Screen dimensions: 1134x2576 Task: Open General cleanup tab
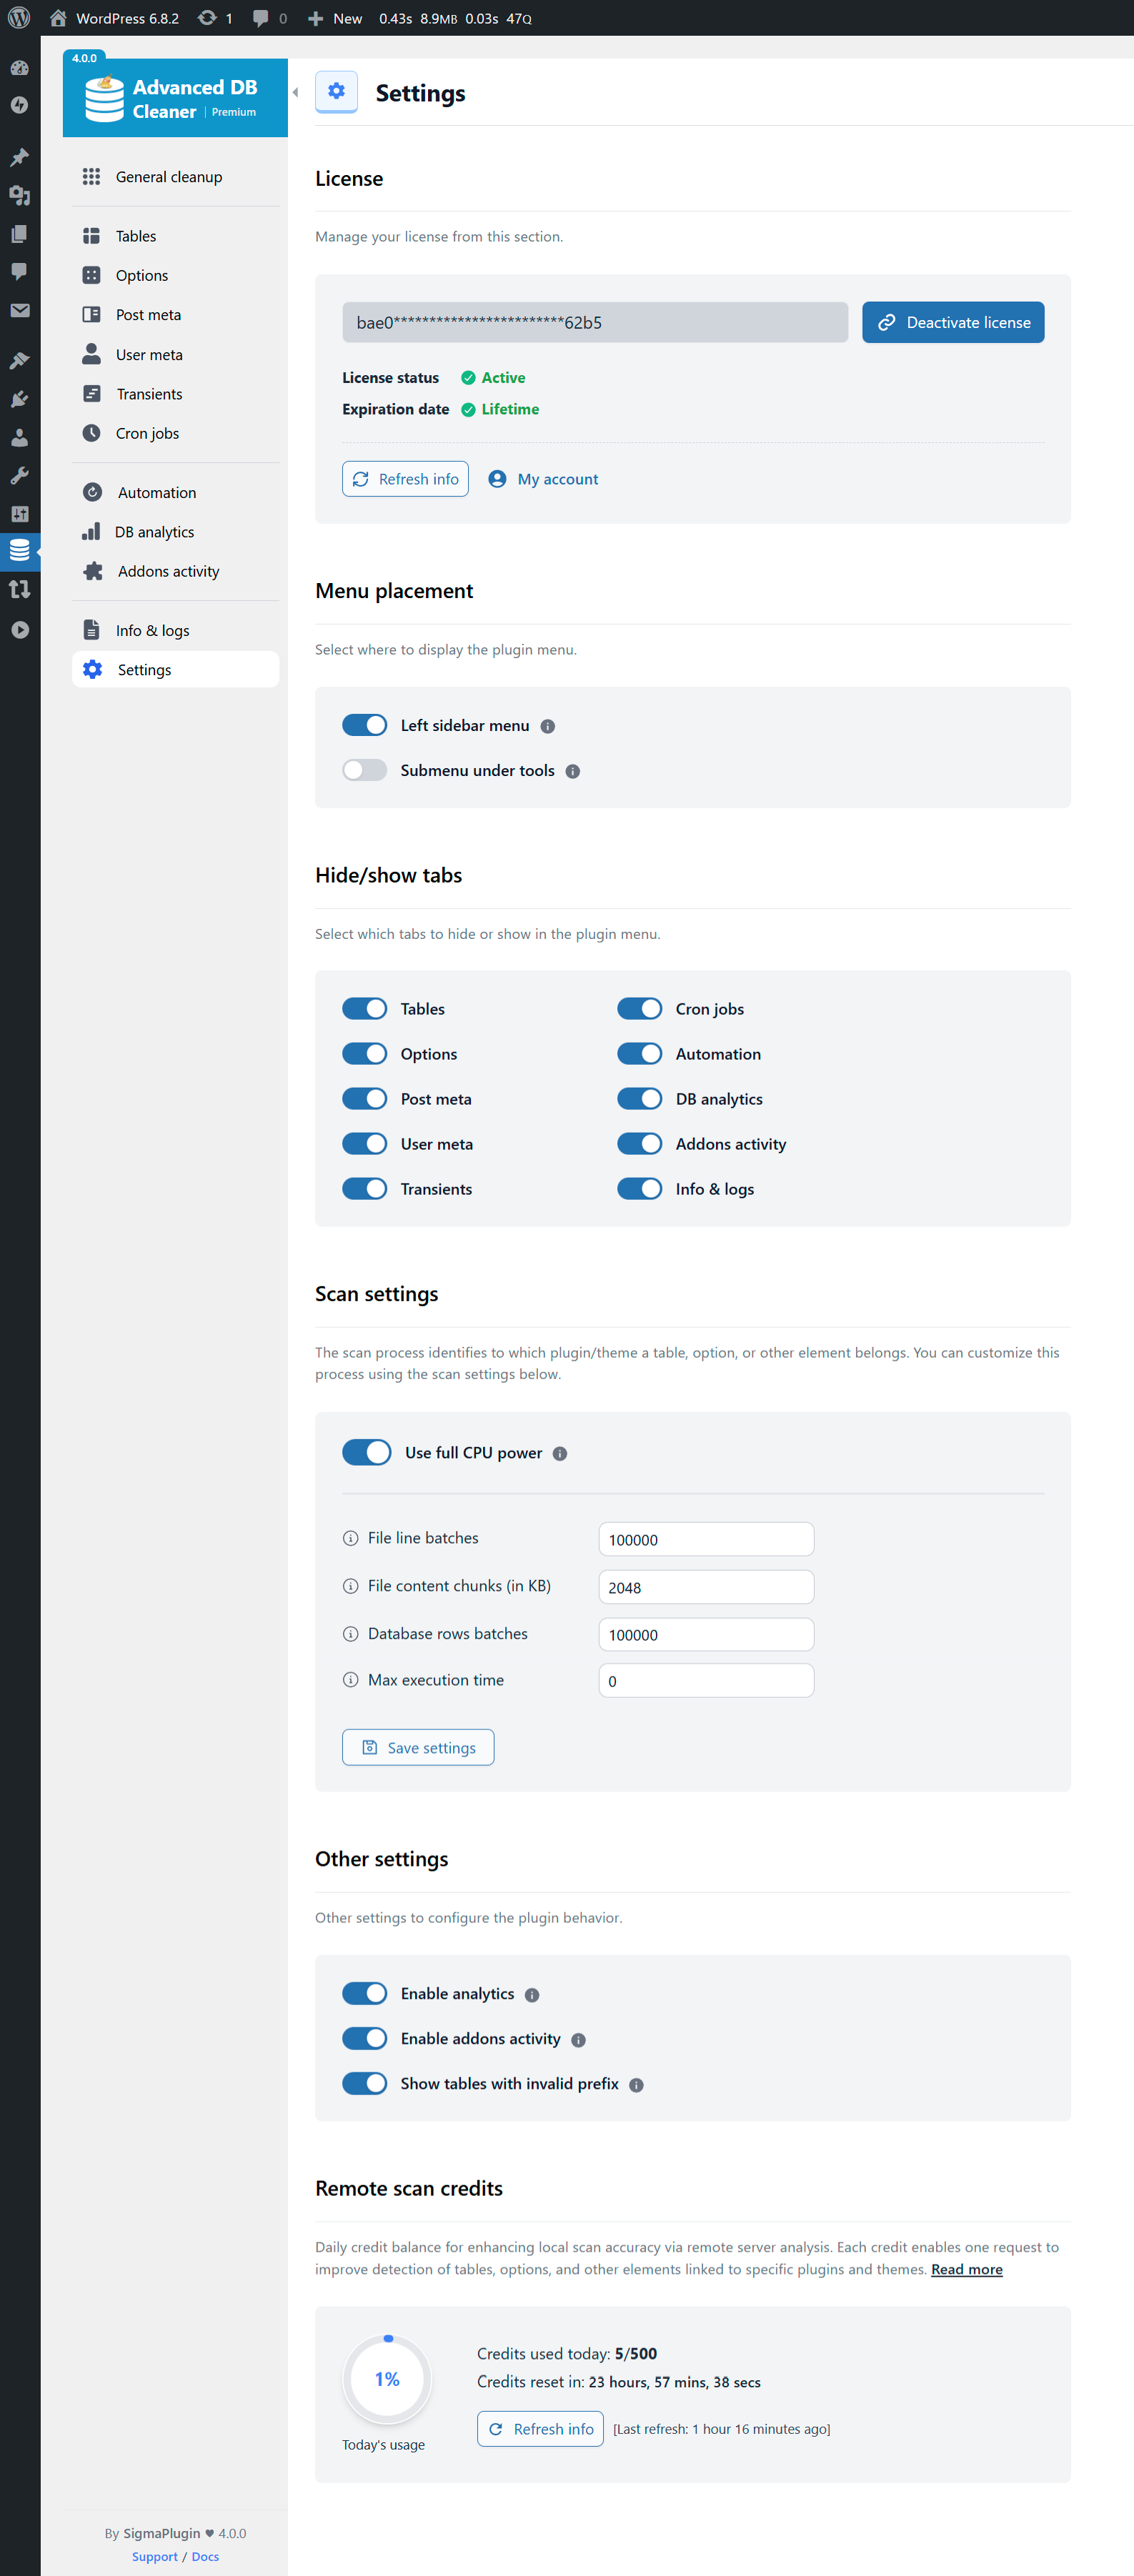(175, 176)
